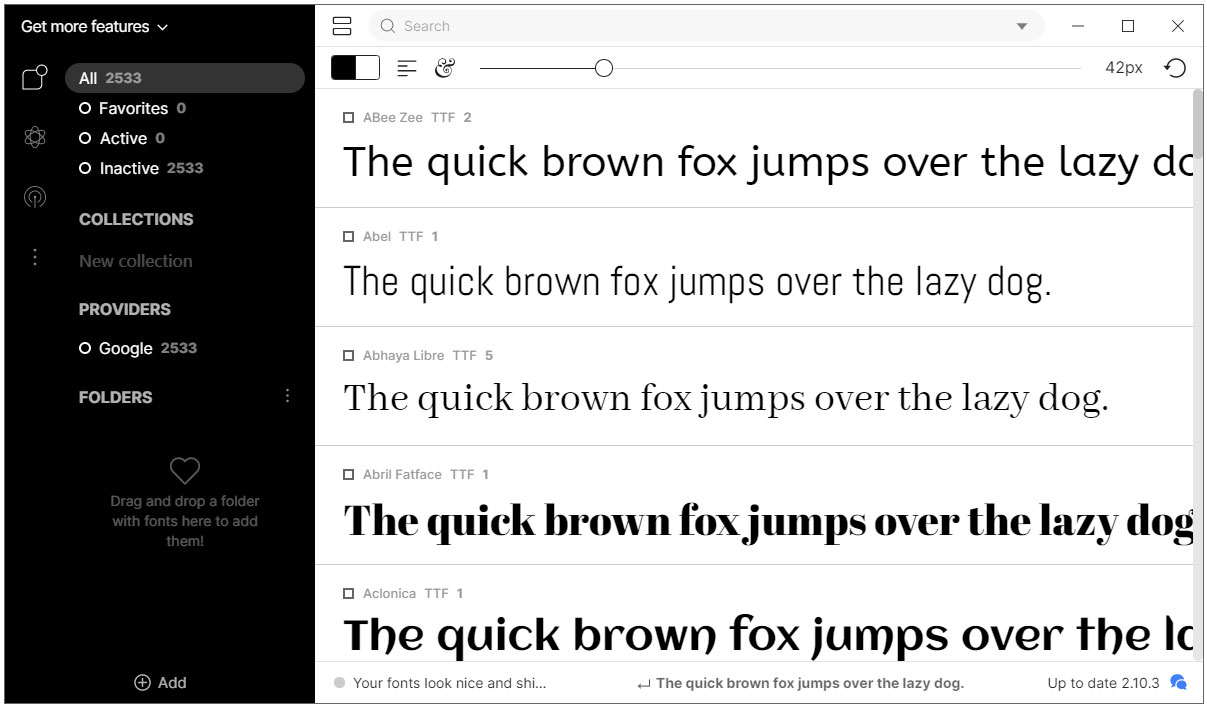The height and width of the screenshot is (706, 1207).
Task: Open the ampersand glyphs icon
Action: (445, 68)
